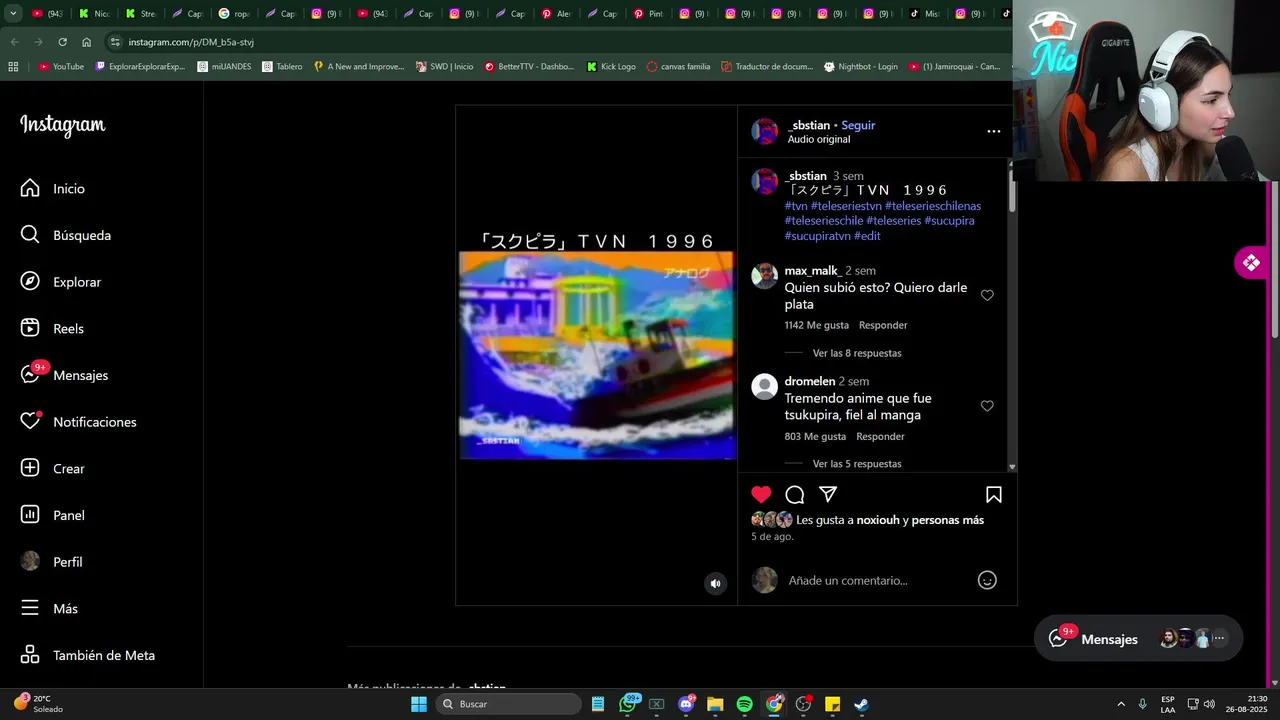Screen dimensions: 1280x720
Task: Open Nightbot - Login bookmark
Action: coord(860,66)
